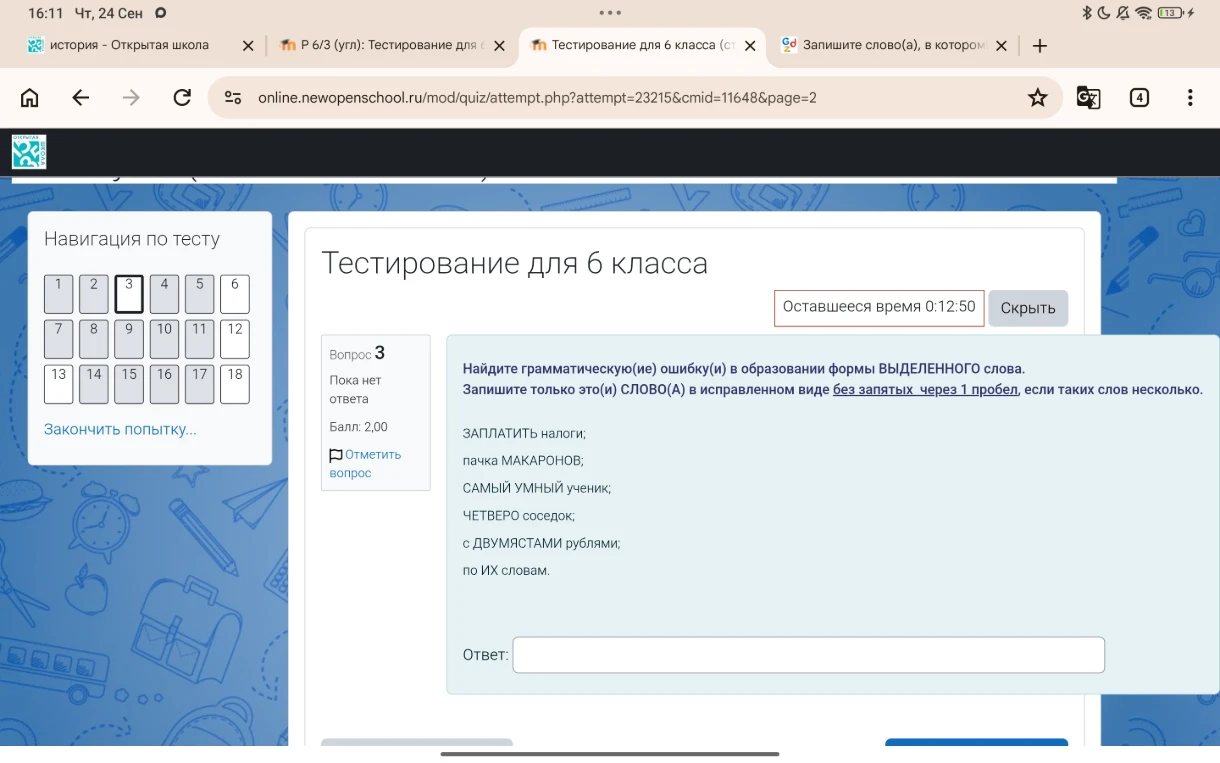Image resolution: width=1220 pixels, height=763 pixels.
Task: Go to question 18 in test navigation
Action: point(235,384)
